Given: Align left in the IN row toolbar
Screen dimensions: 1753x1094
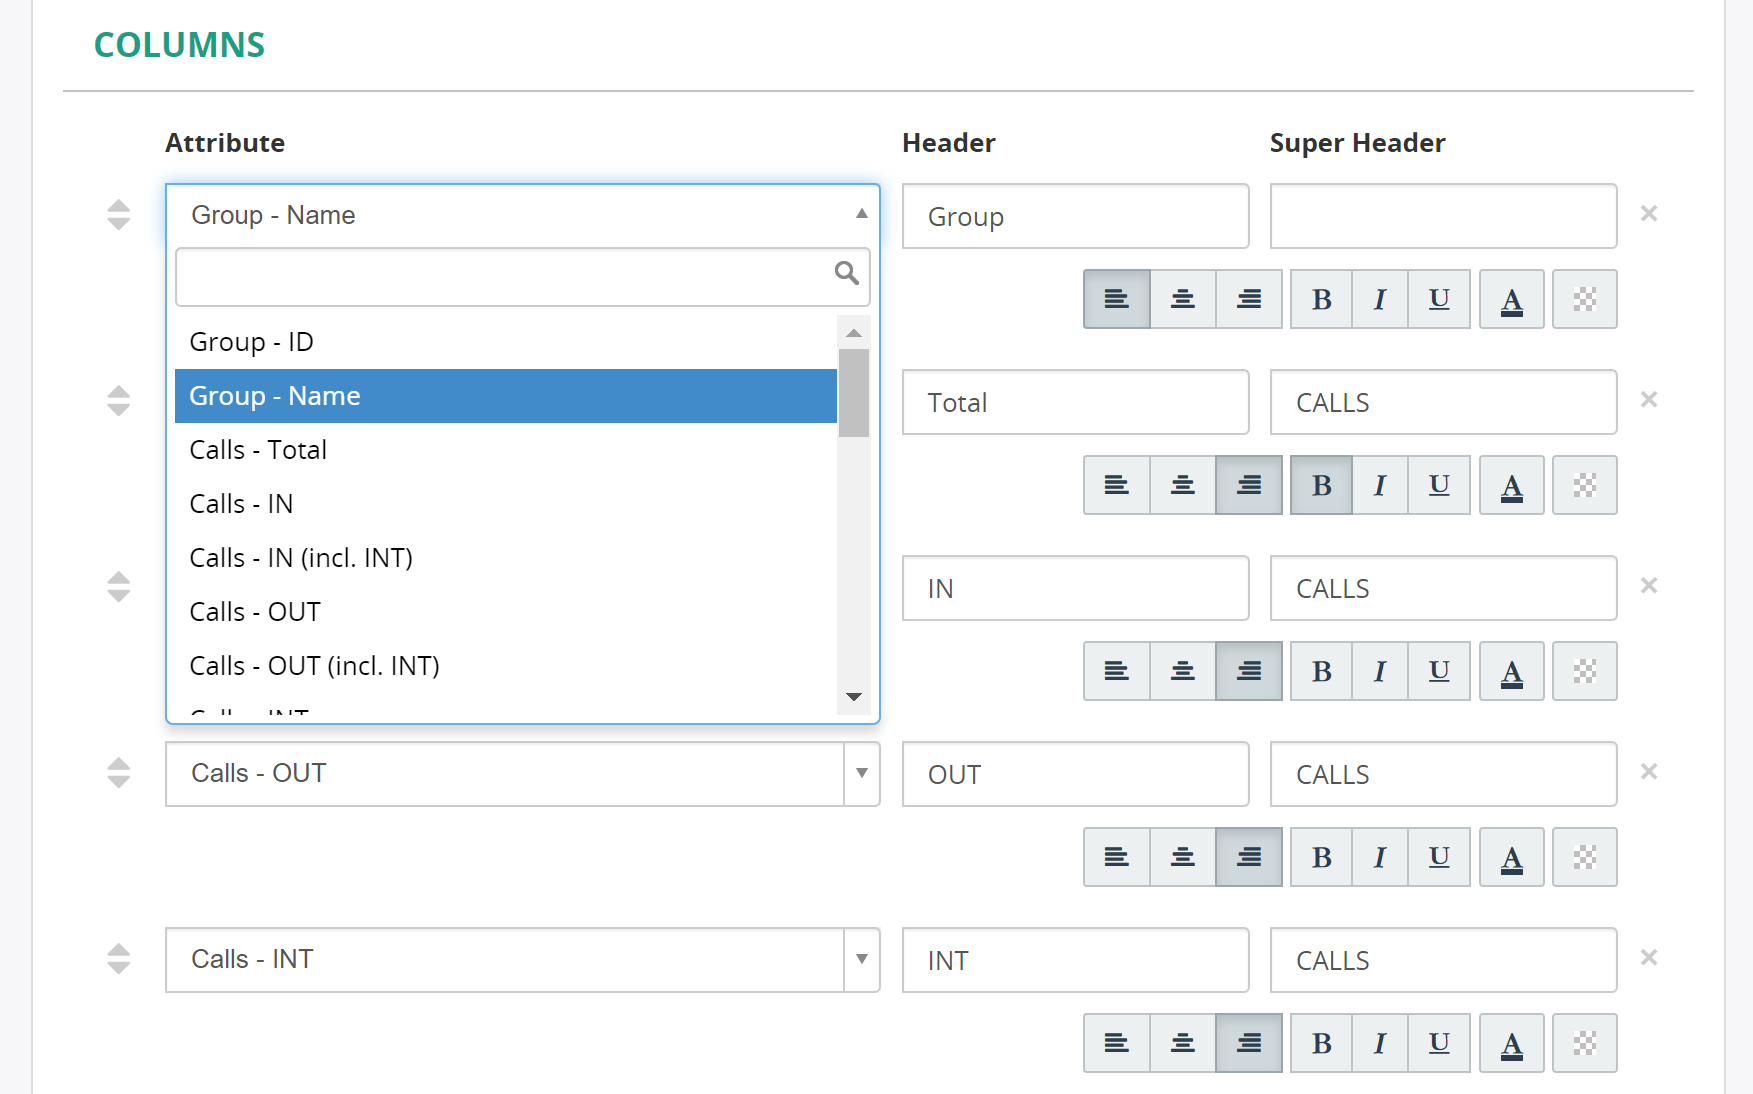Looking at the screenshot, I should click(1117, 671).
